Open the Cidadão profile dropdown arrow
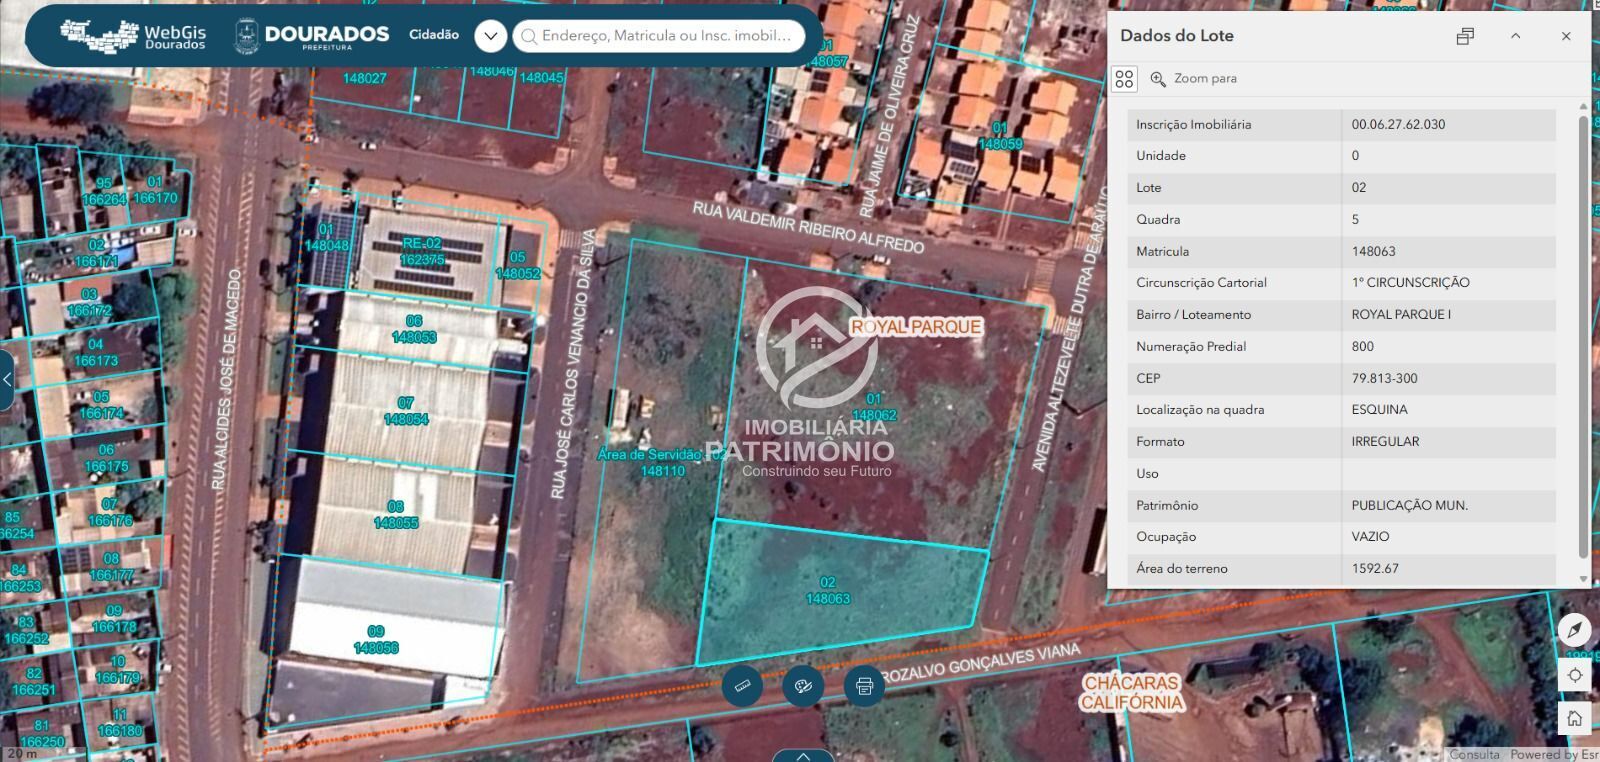The width and height of the screenshot is (1600, 762). [490, 36]
